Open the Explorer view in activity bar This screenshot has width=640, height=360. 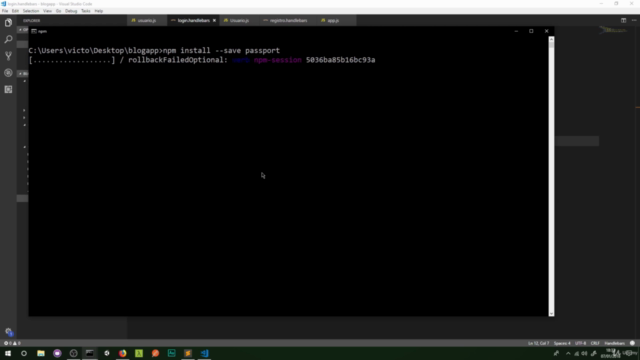(x=8, y=22)
